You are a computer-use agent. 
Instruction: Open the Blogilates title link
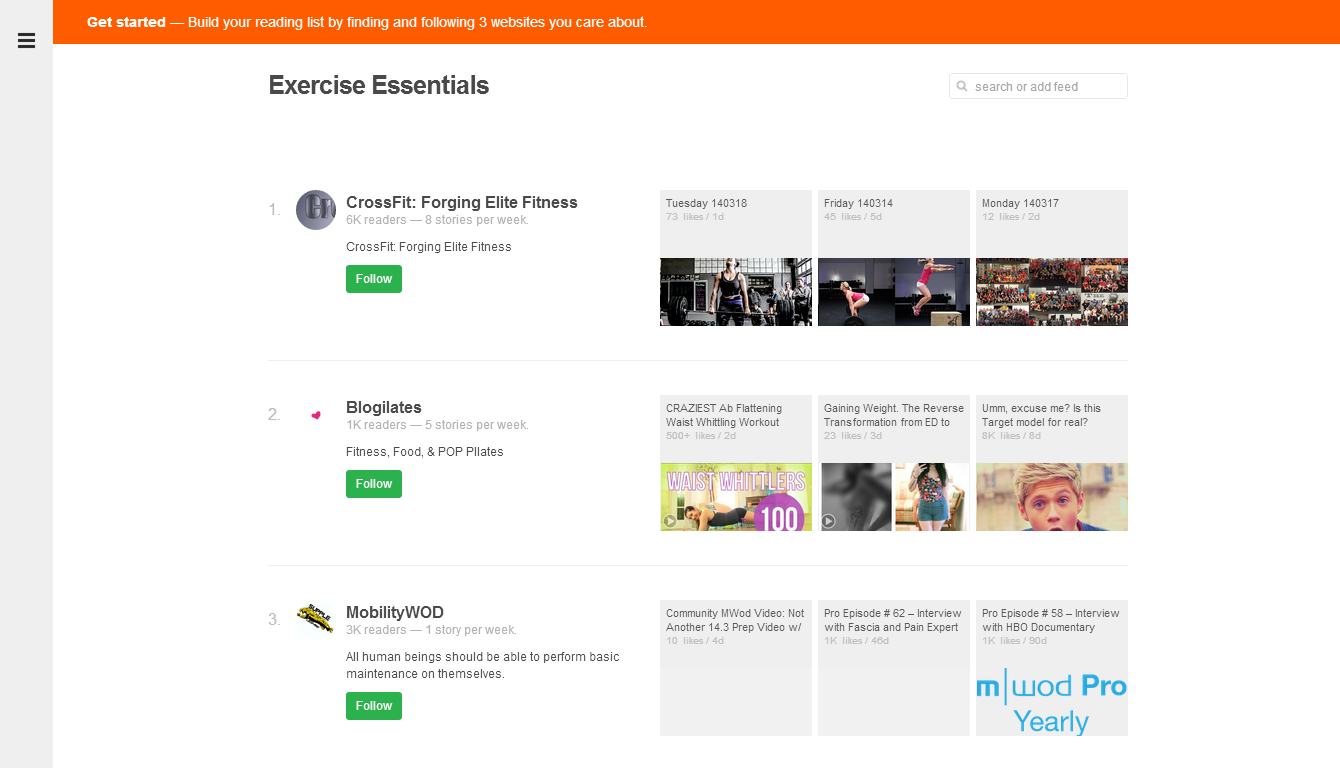click(x=384, y=407)
